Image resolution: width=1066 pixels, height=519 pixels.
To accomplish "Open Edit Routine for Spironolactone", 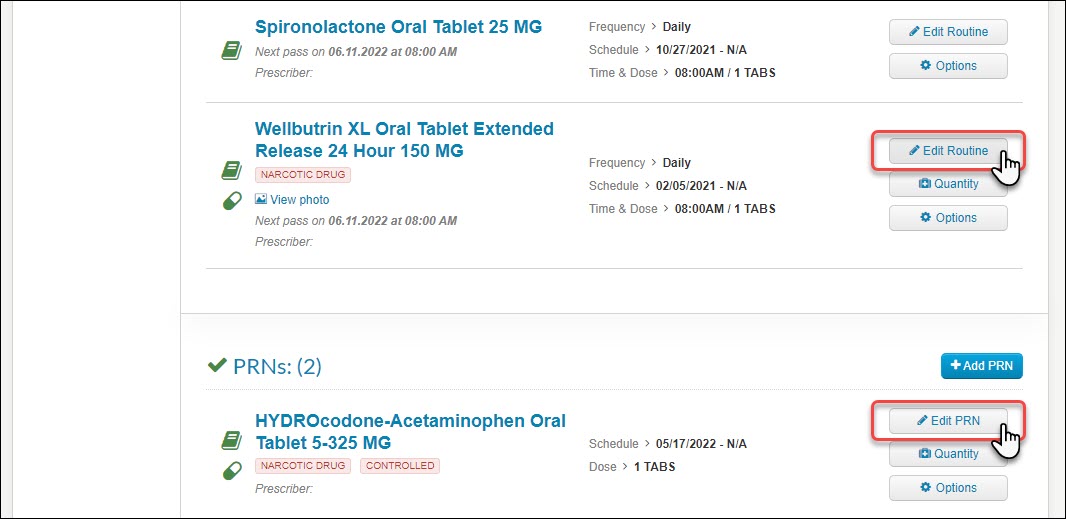I will [948, 32].
